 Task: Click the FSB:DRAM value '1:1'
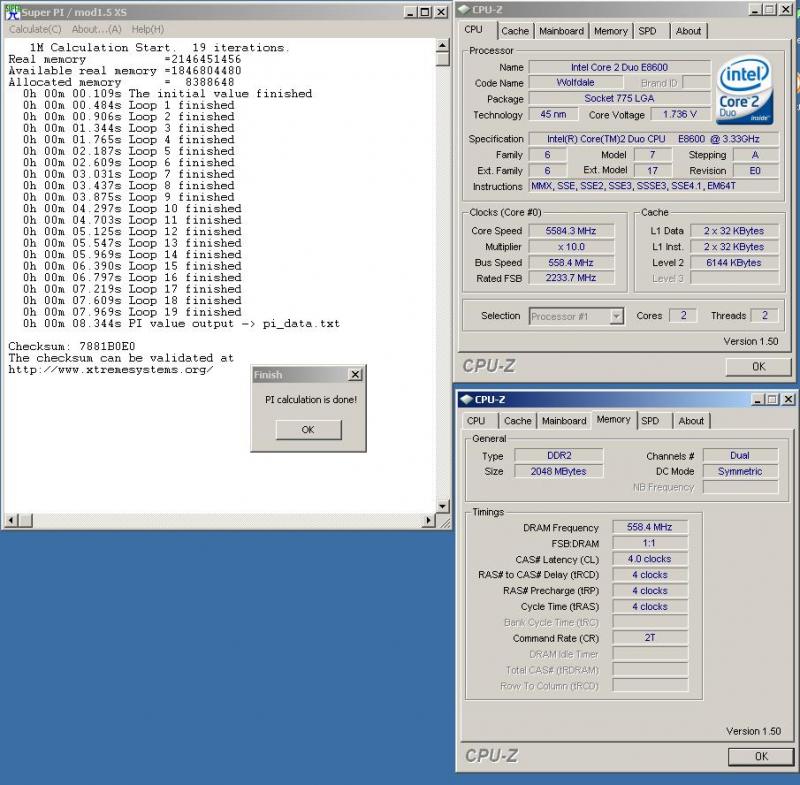tap(650, 543)
